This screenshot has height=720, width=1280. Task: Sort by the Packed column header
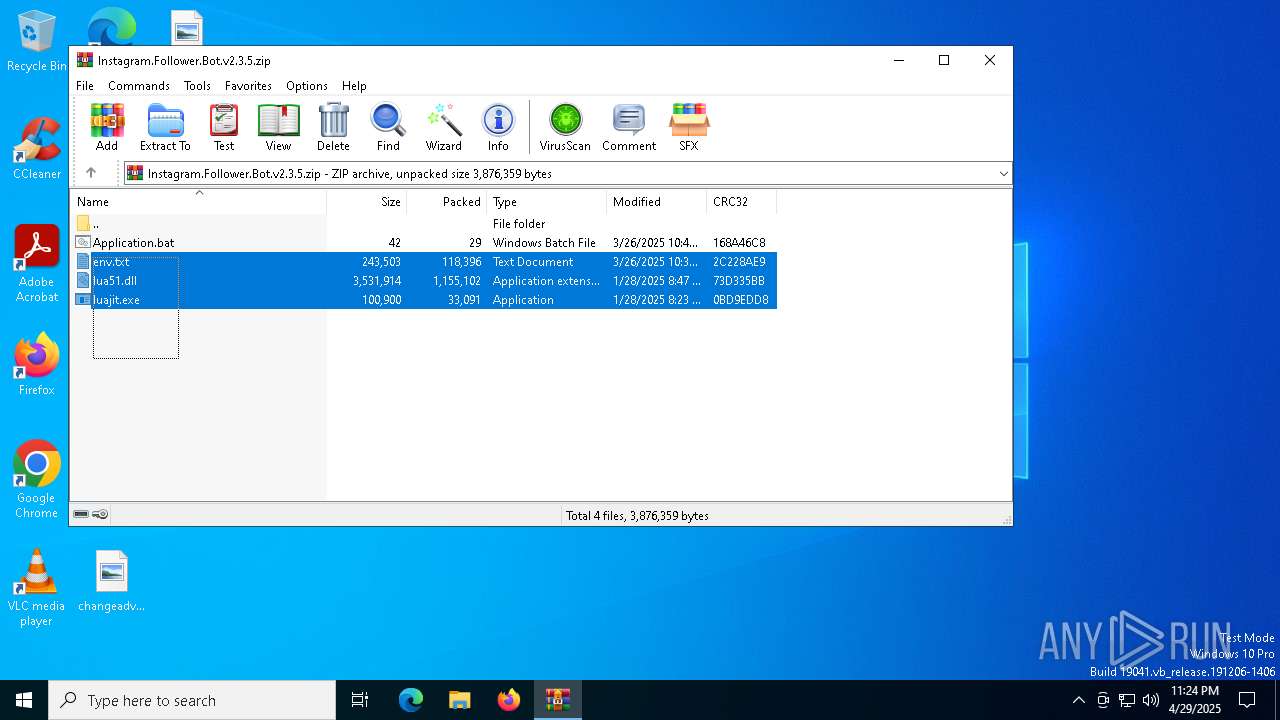[x=446, y=202]
